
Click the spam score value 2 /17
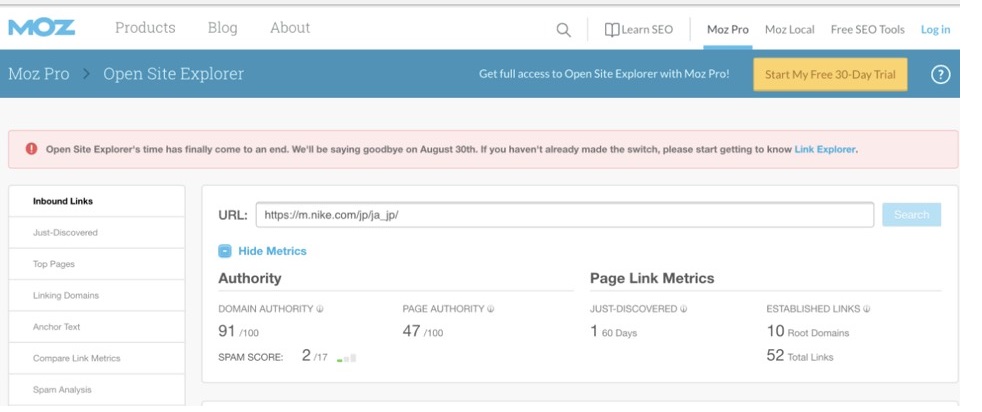click(x=314, y=356)
